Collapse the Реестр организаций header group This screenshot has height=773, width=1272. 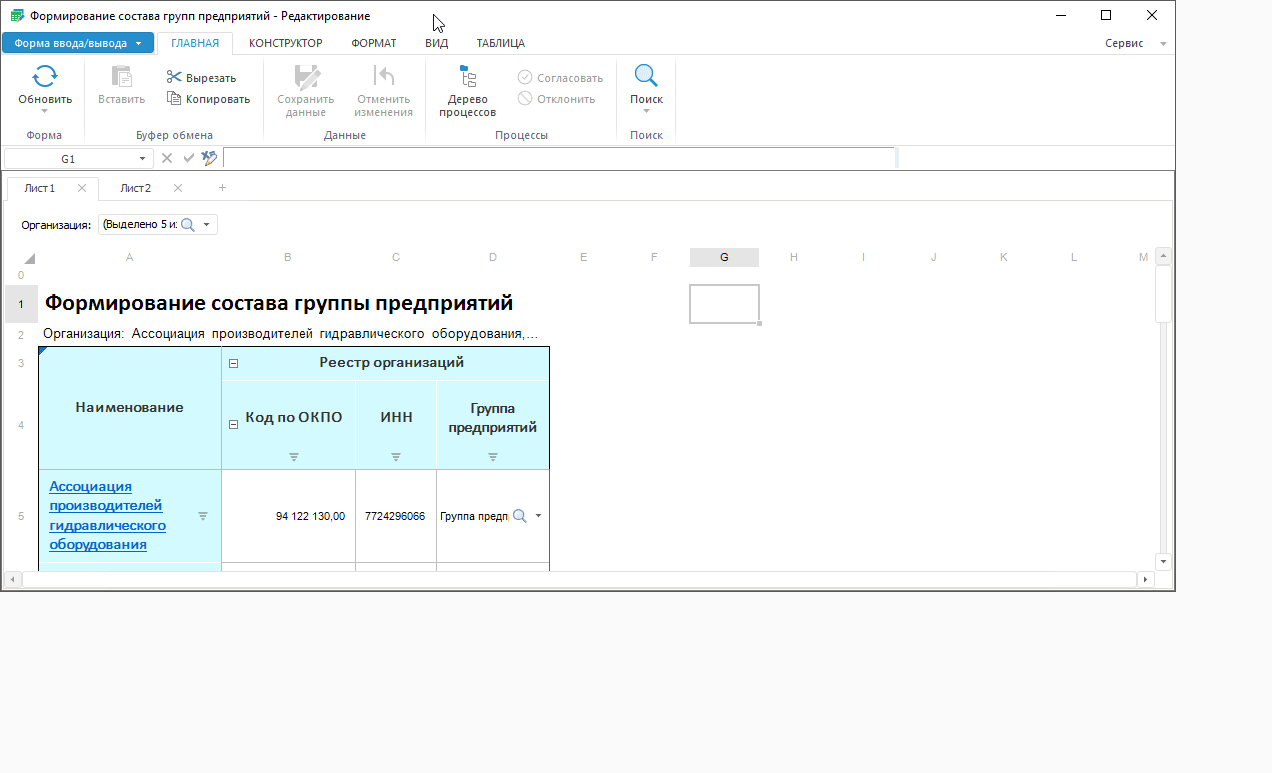[x=233, y=363]
